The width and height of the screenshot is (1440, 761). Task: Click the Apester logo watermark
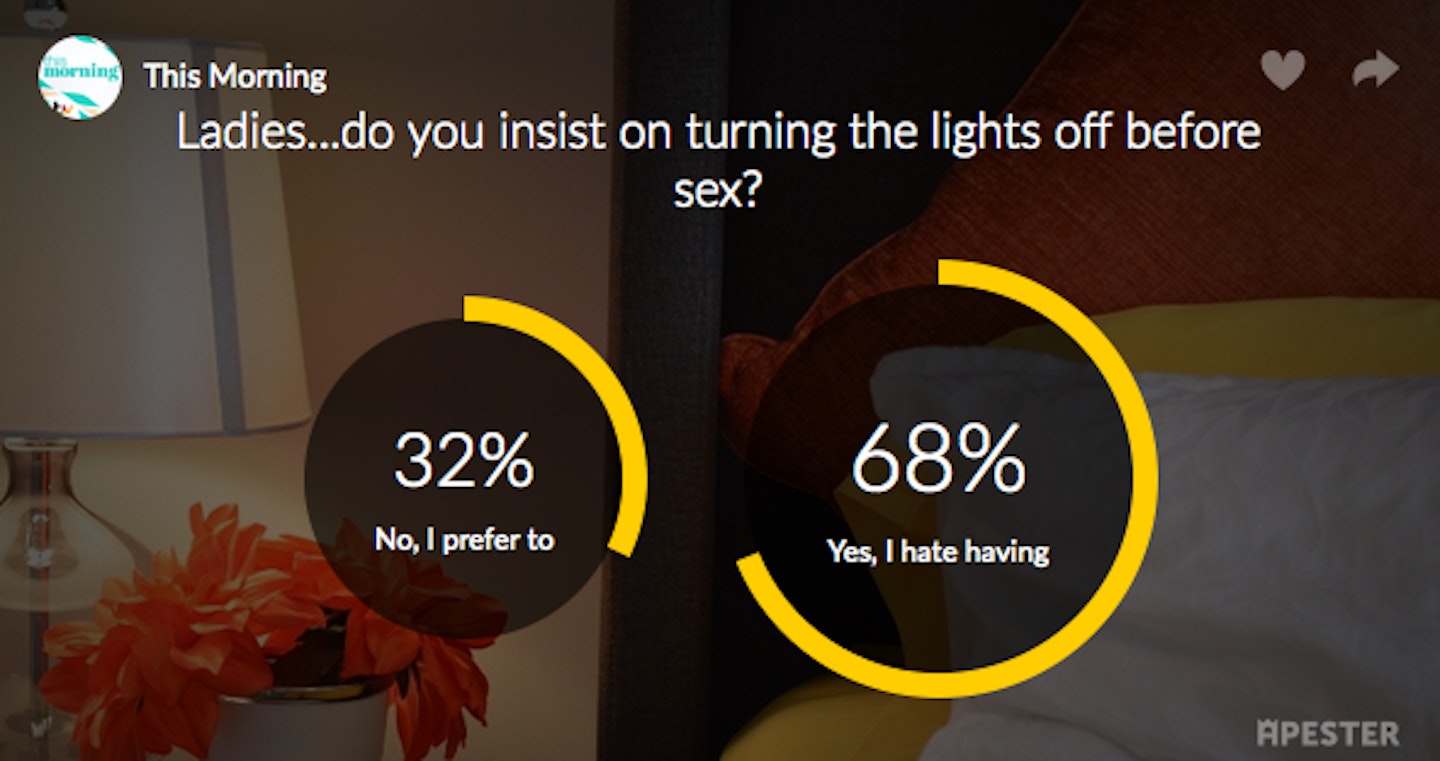pos(1327,733)
